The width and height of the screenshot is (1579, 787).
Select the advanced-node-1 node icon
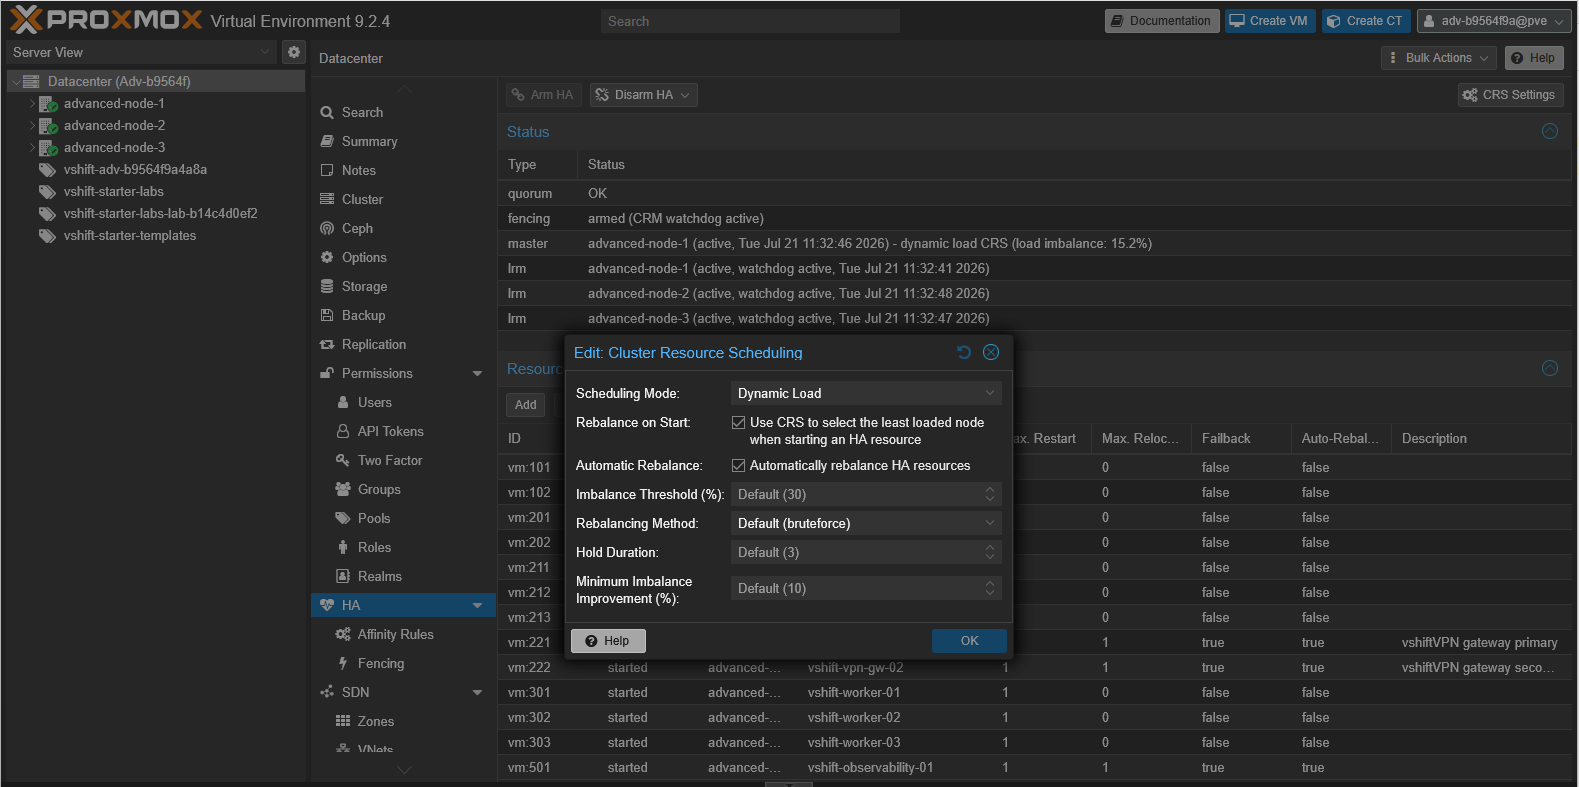pyautogui.click(x=48, y=104)
